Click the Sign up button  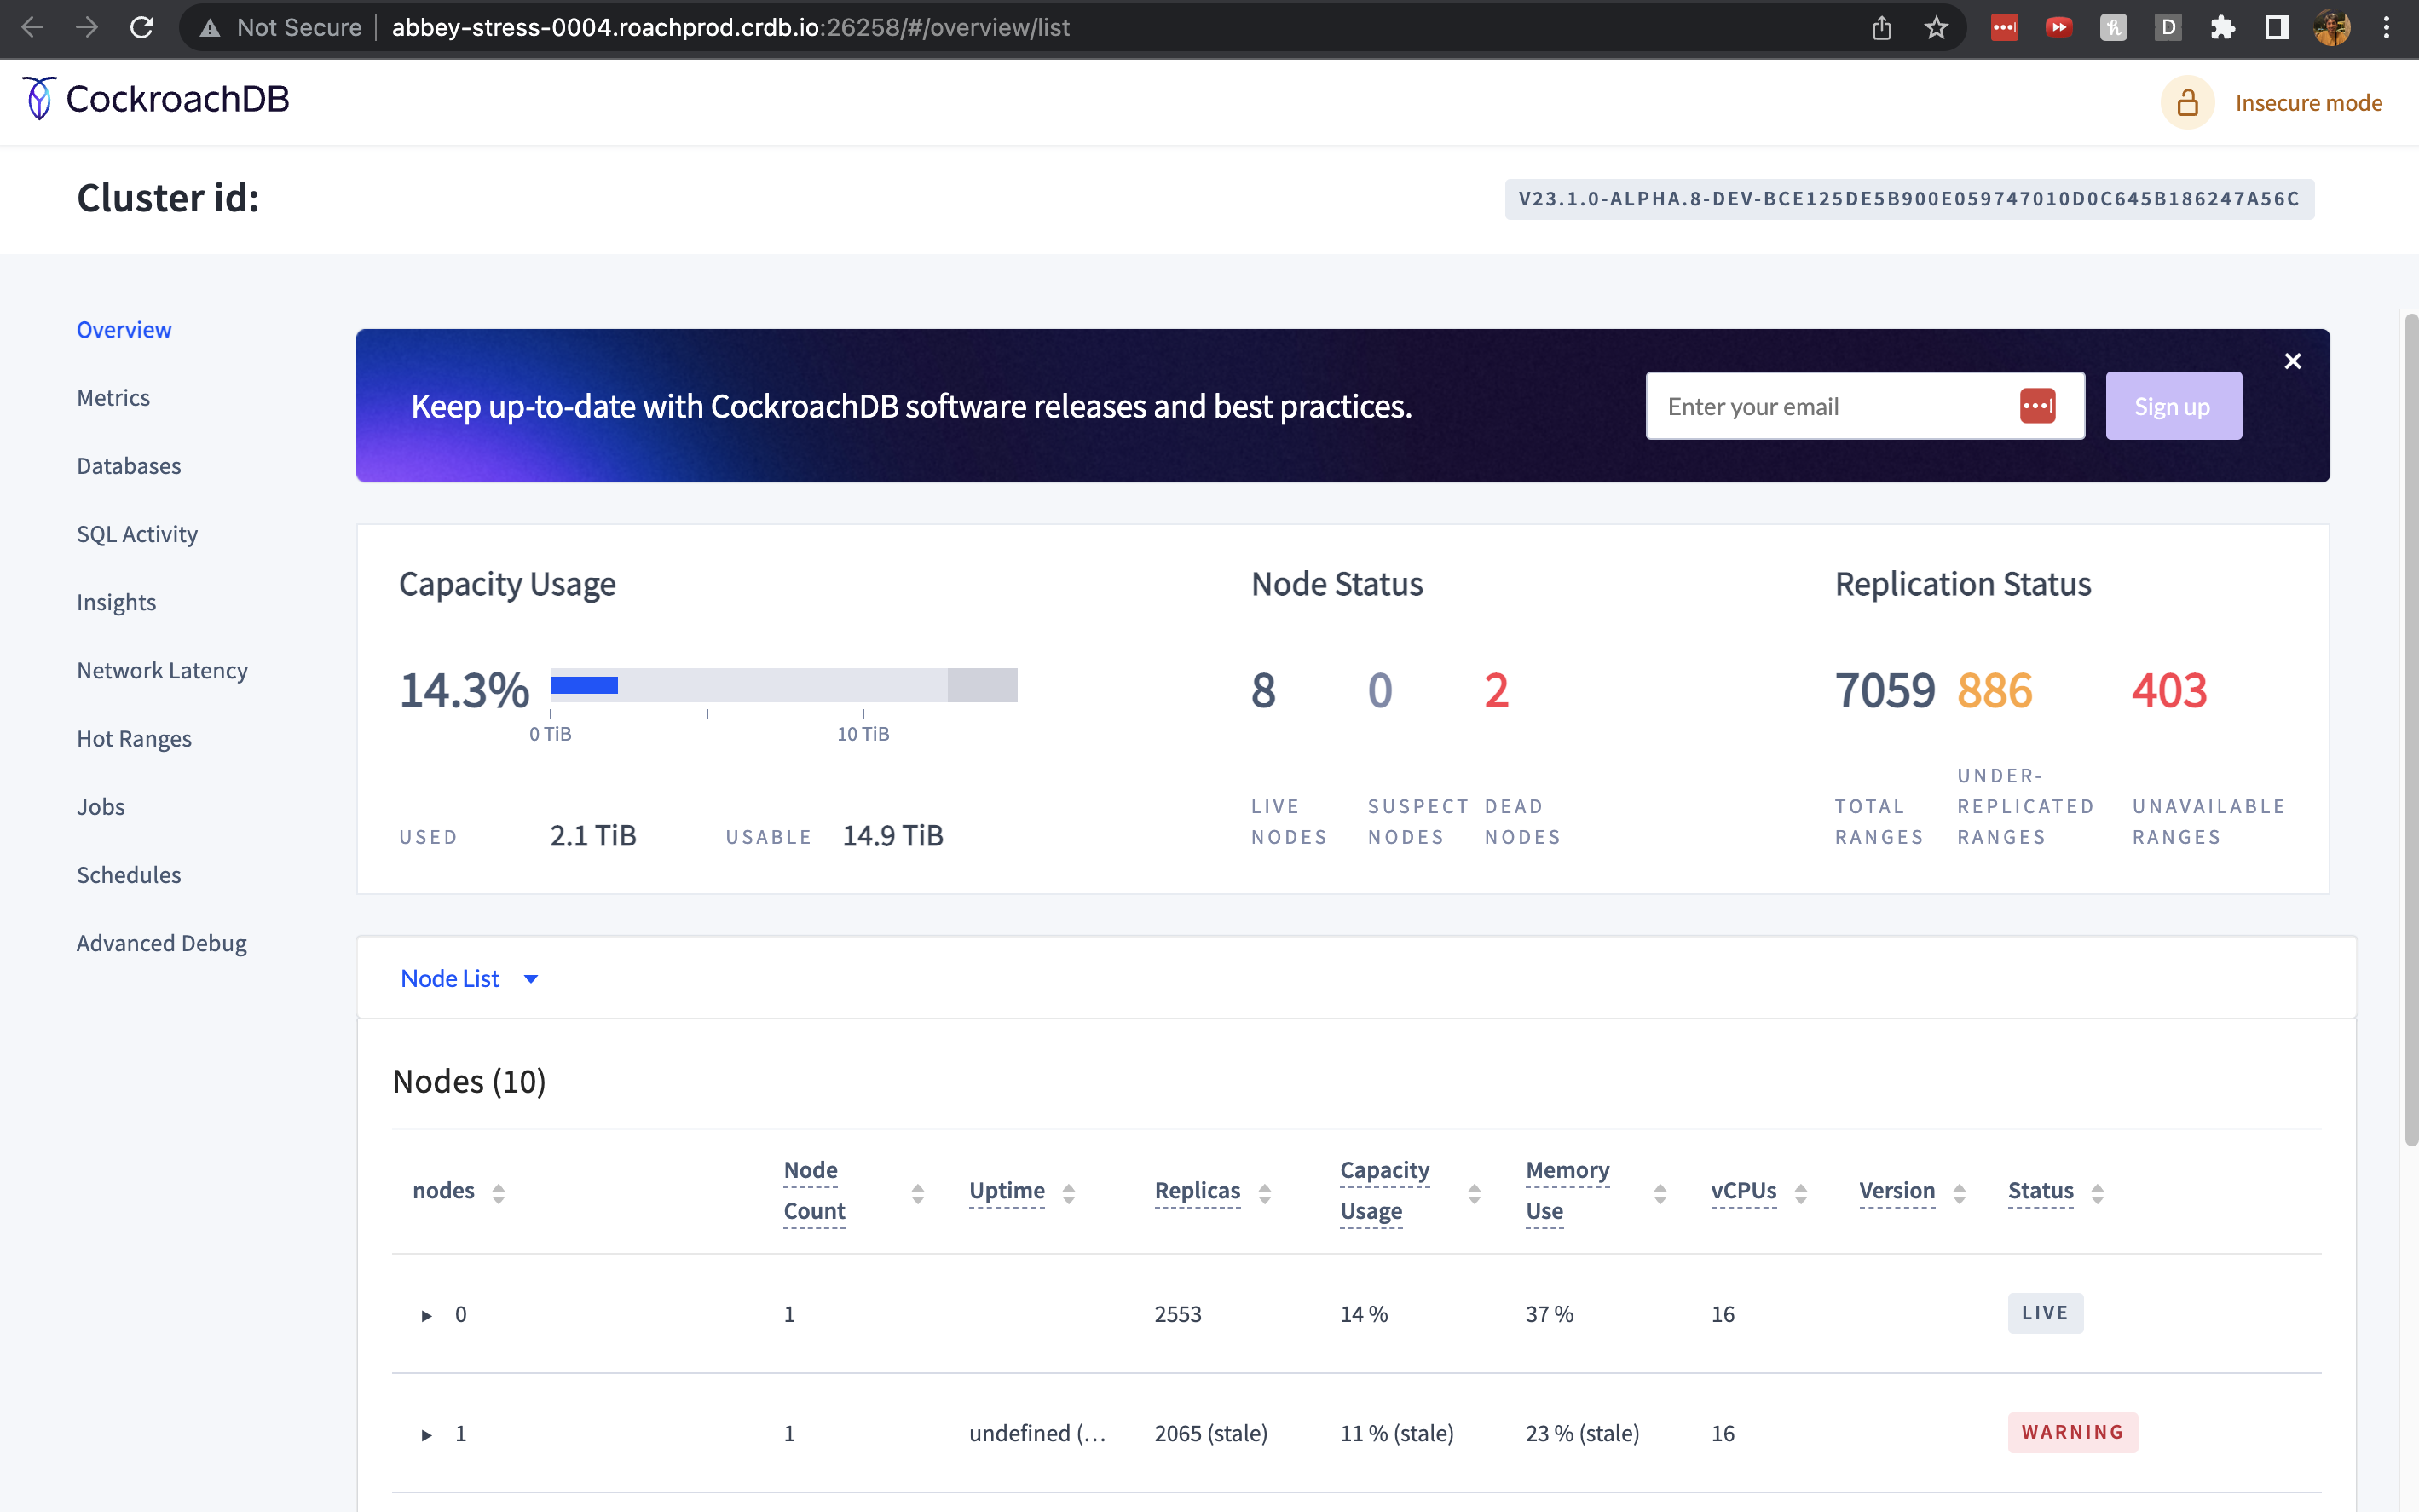(2173, 406)
